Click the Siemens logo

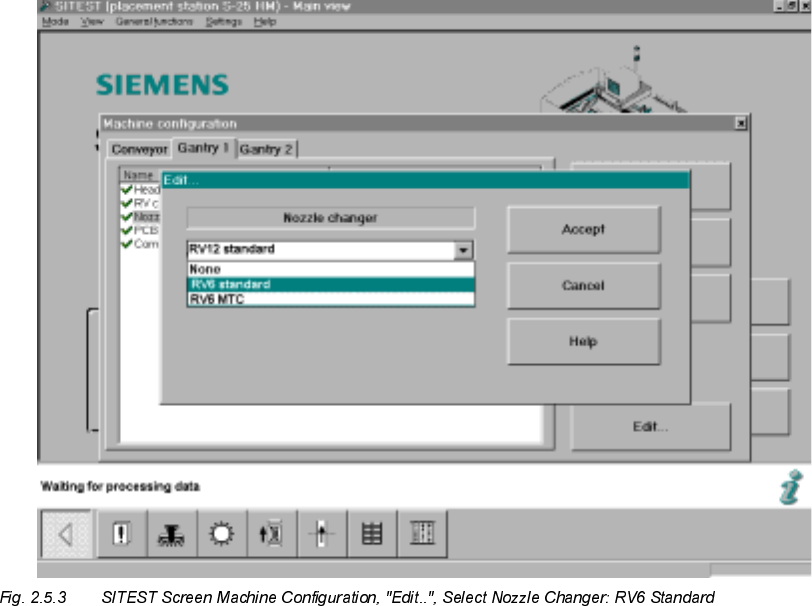[x=162, y=85]
